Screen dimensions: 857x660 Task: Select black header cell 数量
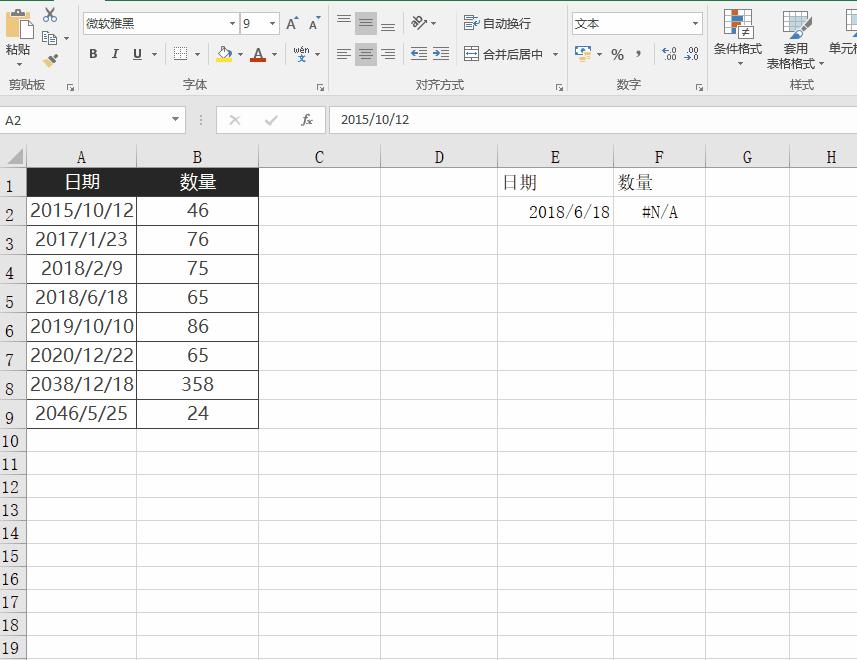point(197,182)
